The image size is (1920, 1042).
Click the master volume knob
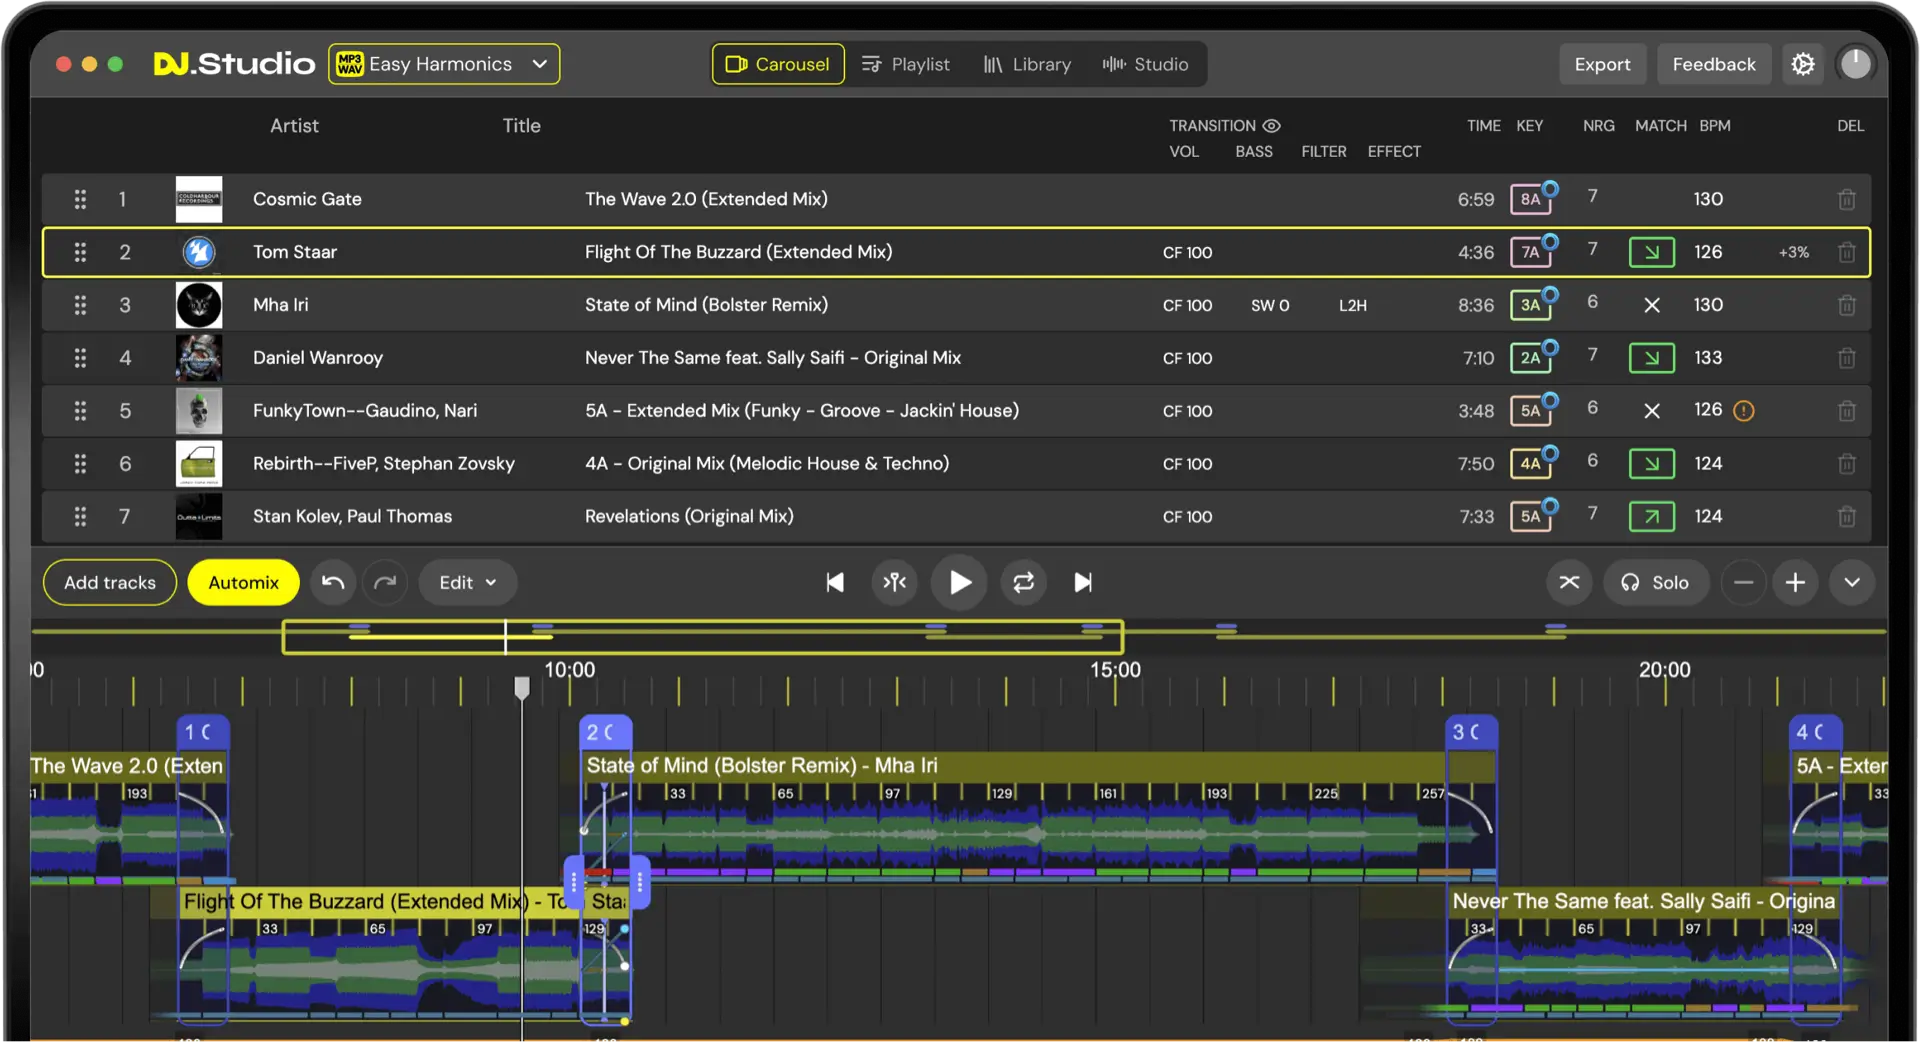tap(1855, 64)
